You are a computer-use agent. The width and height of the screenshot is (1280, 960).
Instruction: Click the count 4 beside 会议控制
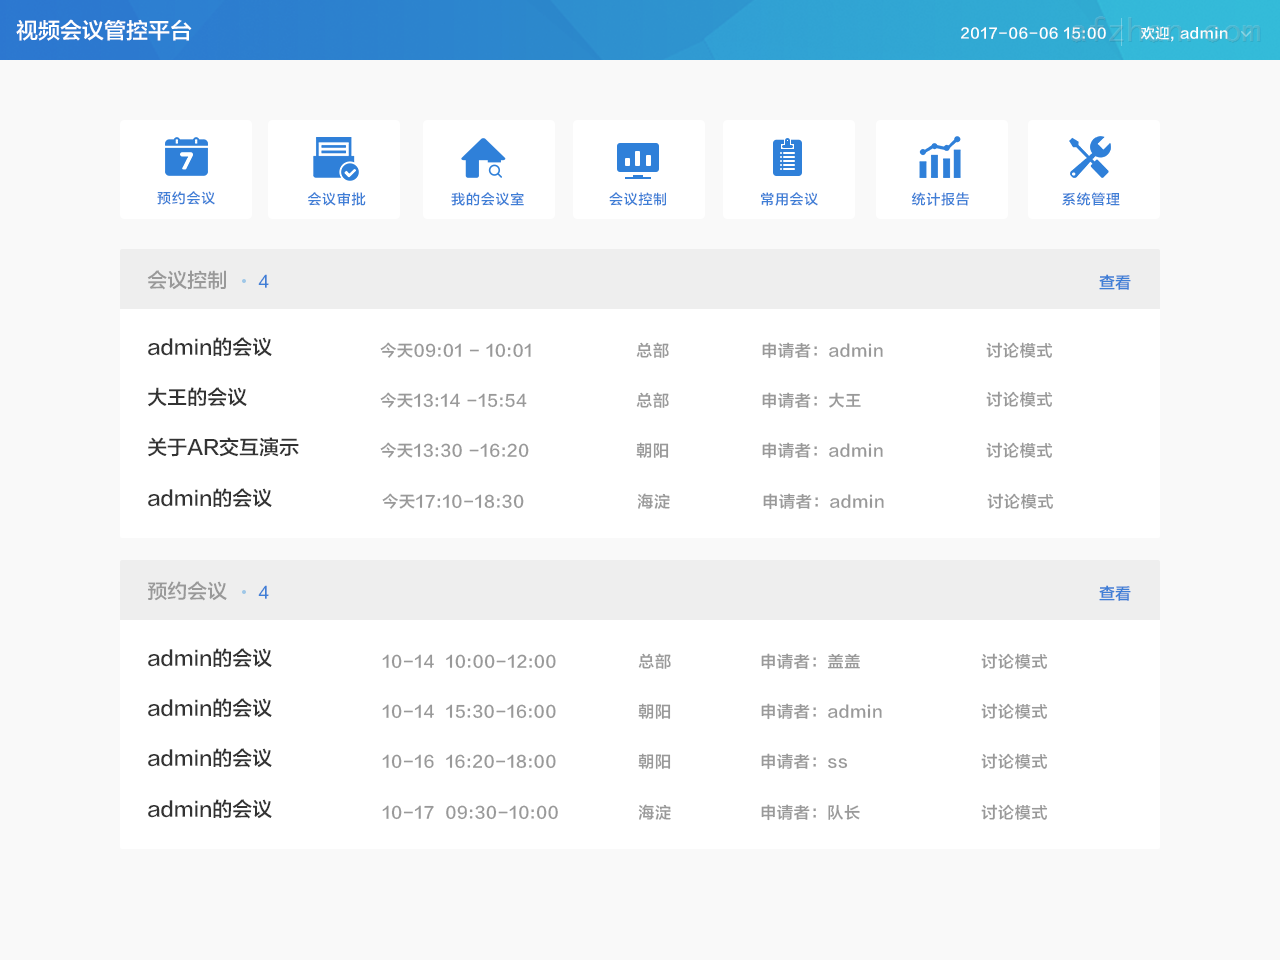[x=263, y=281]
